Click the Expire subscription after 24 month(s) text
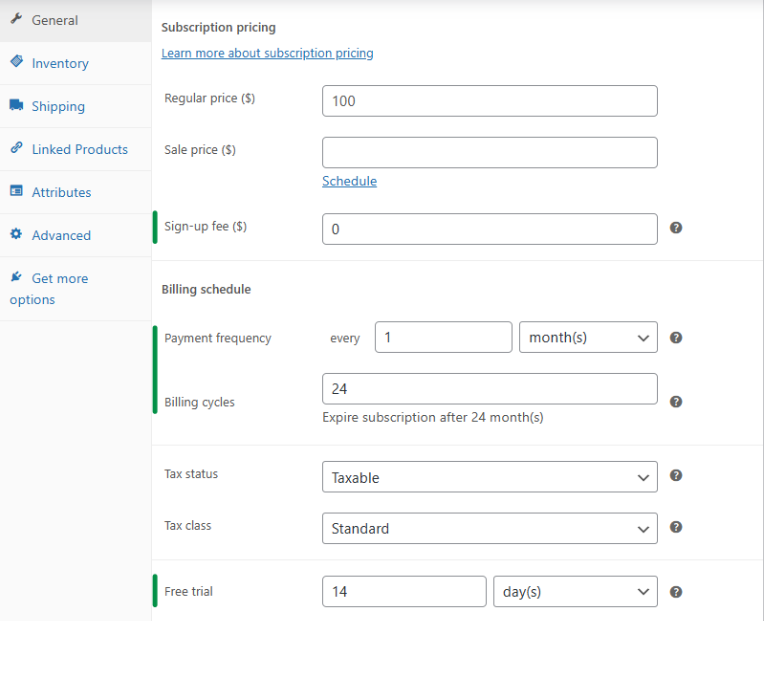The height and width of the screenshot is (697, 765). pos(433,418)
